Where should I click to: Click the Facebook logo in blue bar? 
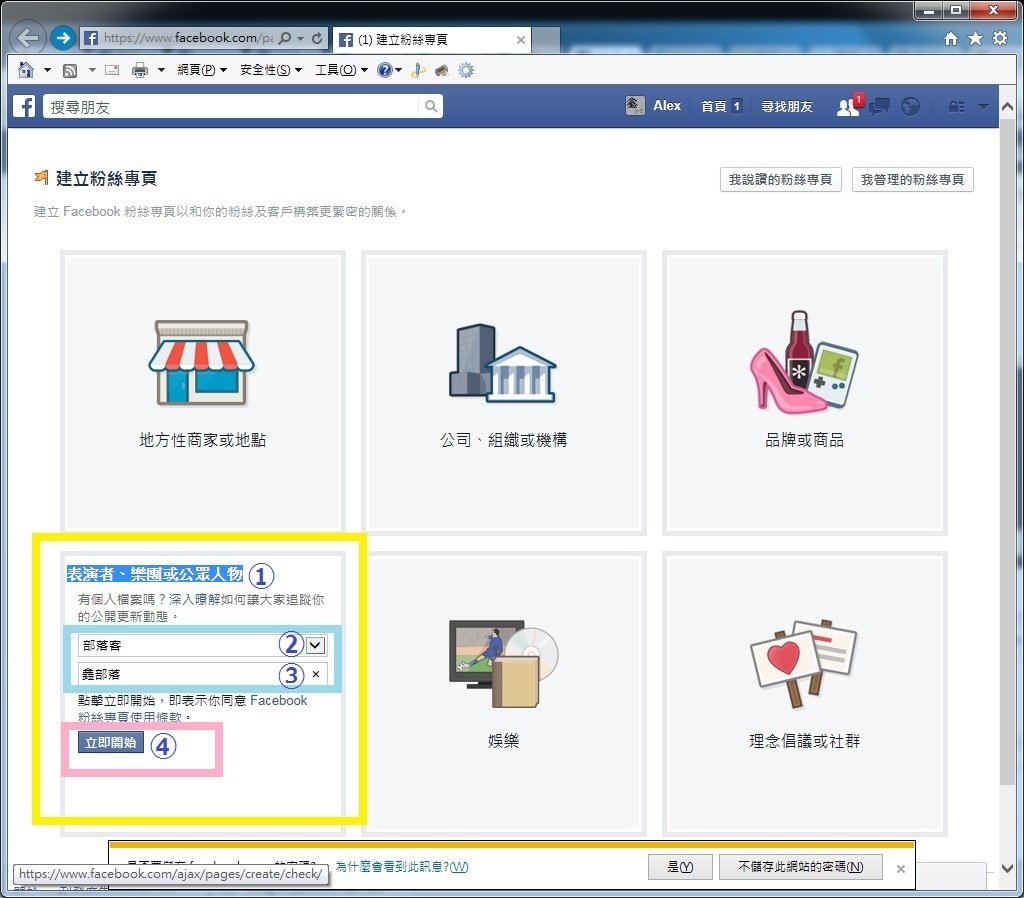click(24, 106)
